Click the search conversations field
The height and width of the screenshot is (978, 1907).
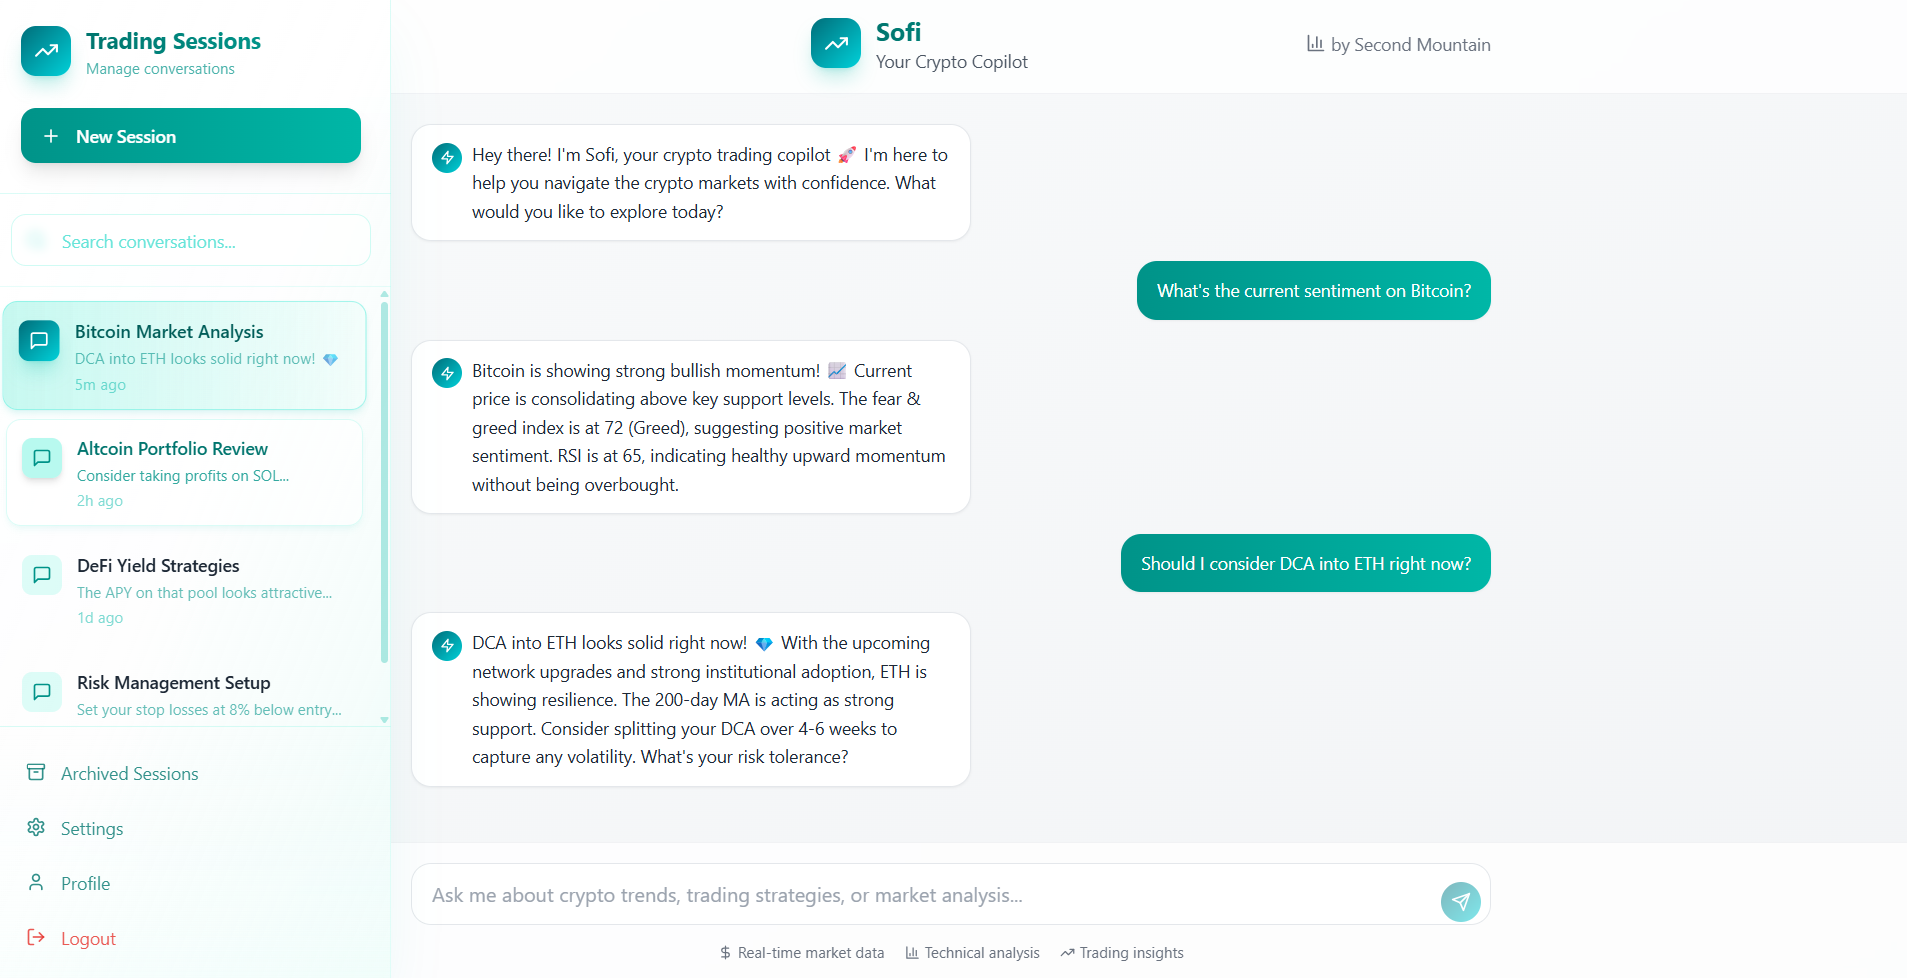pyautogui.click(x=190, y=240)
